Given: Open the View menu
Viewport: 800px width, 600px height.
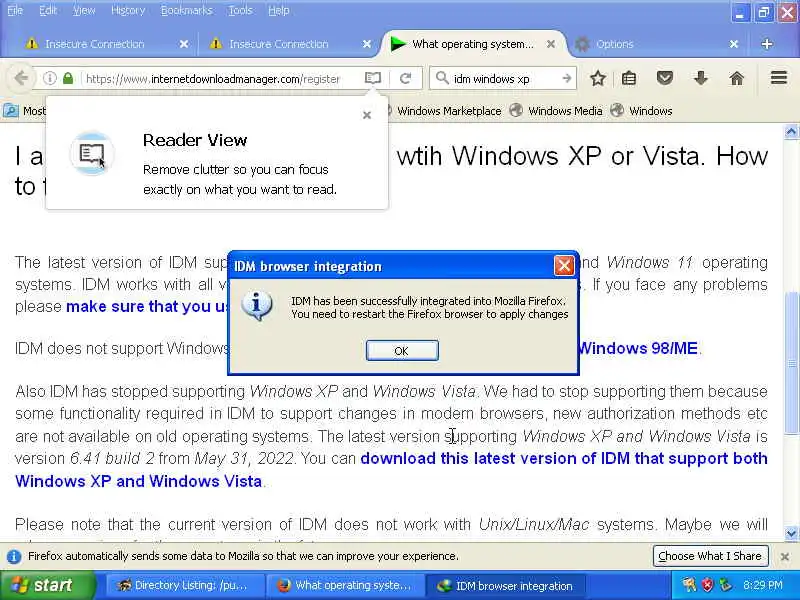Looking at the screenshot, I should (84, 10).
